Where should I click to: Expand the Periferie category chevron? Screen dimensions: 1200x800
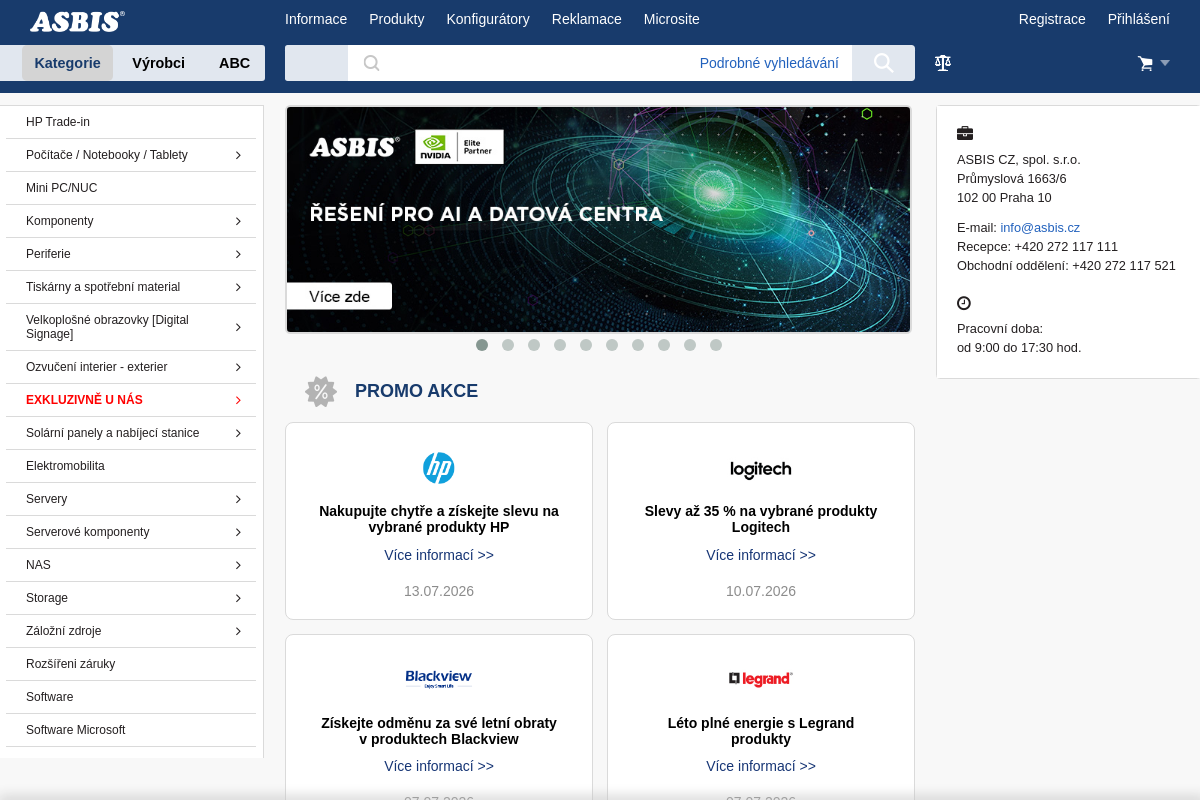238,254
